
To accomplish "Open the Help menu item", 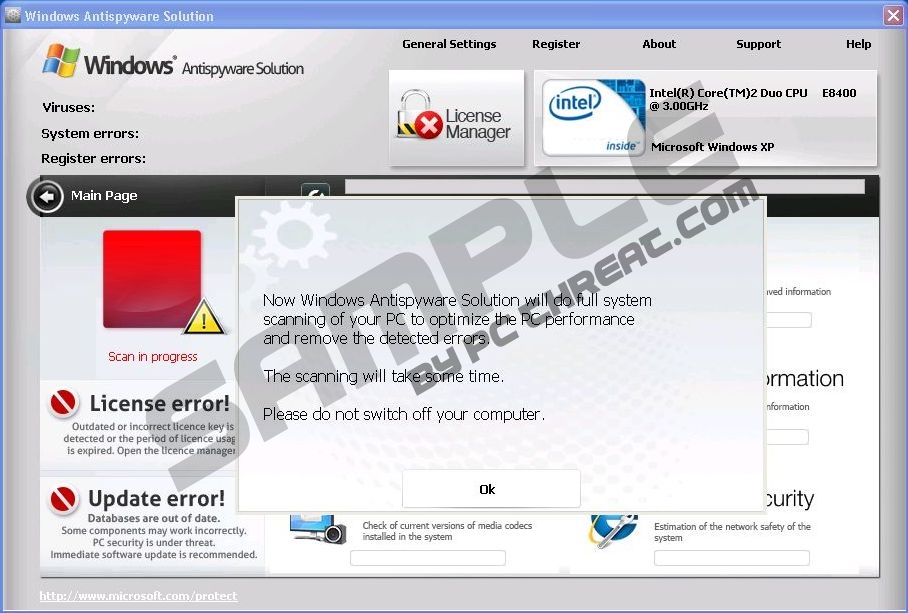I will pos(858,44).
